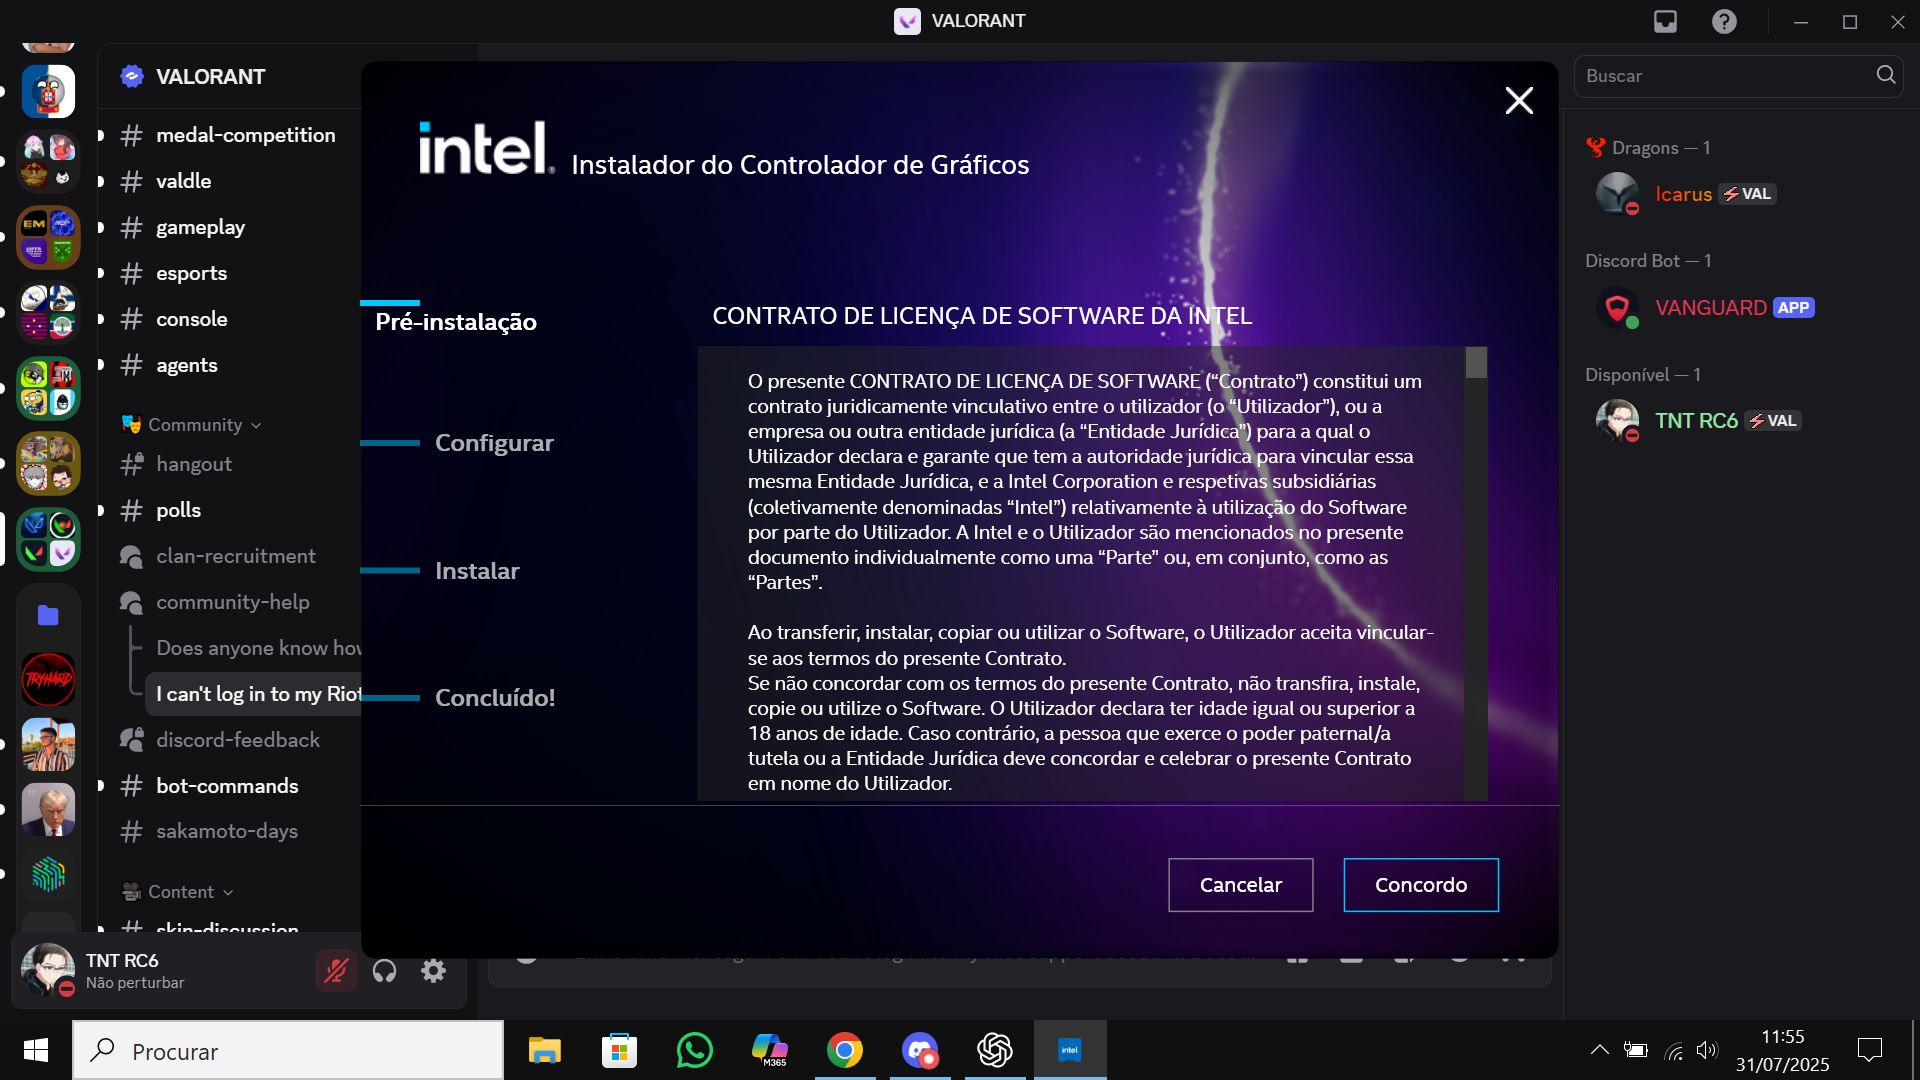Click the APP badge beside VANGUARD
1920x1080 pixels.
pos(1793,308)
